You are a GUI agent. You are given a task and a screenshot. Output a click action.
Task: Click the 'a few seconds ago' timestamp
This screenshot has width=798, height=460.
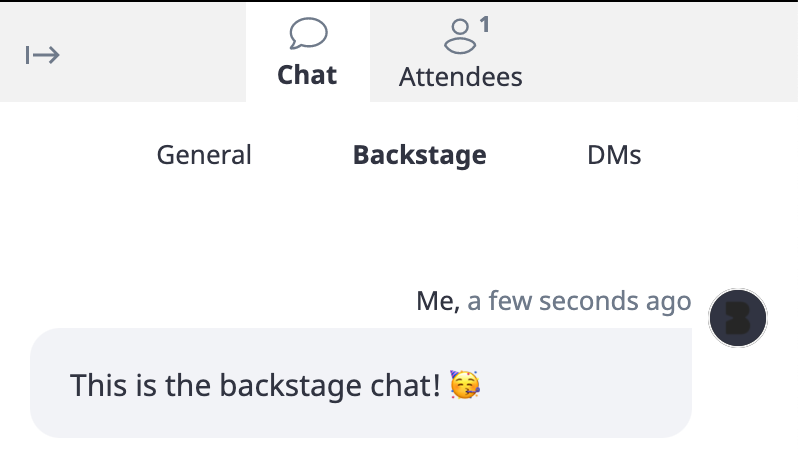click(579, 301)
